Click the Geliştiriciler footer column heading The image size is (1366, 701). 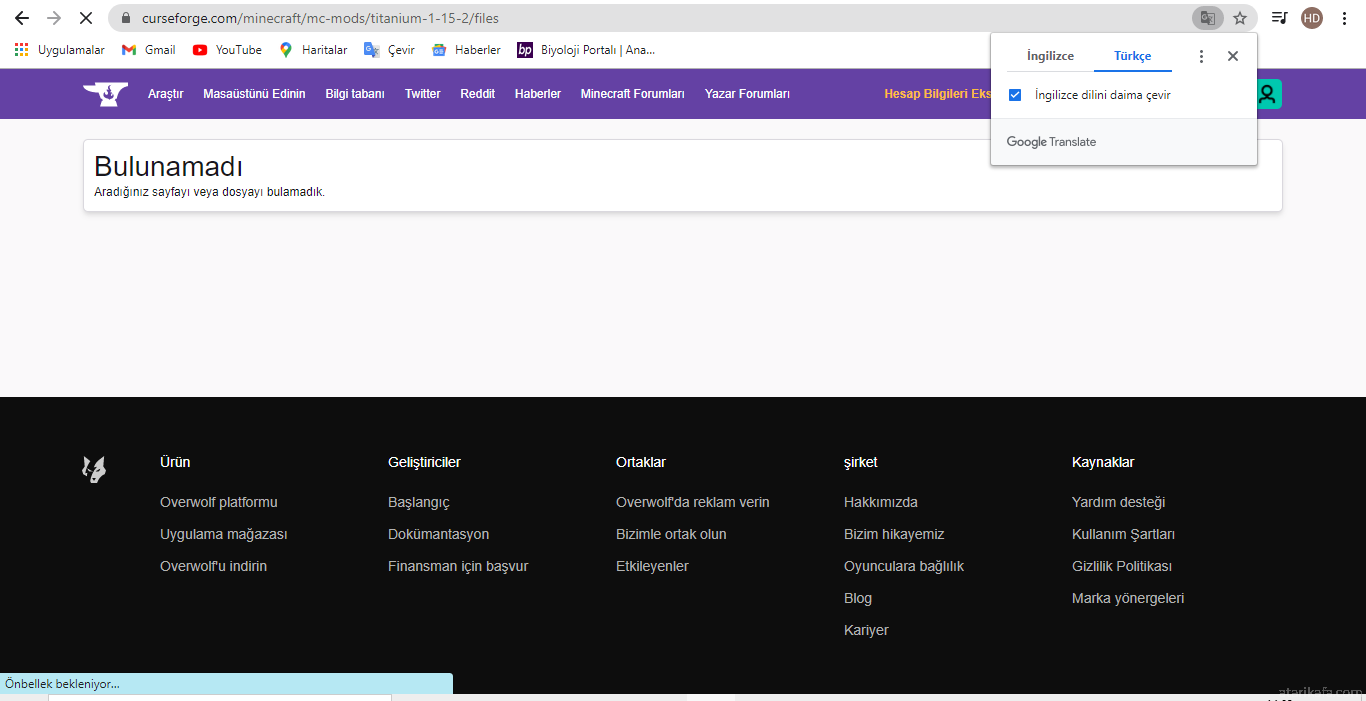[x=425, y=462]
